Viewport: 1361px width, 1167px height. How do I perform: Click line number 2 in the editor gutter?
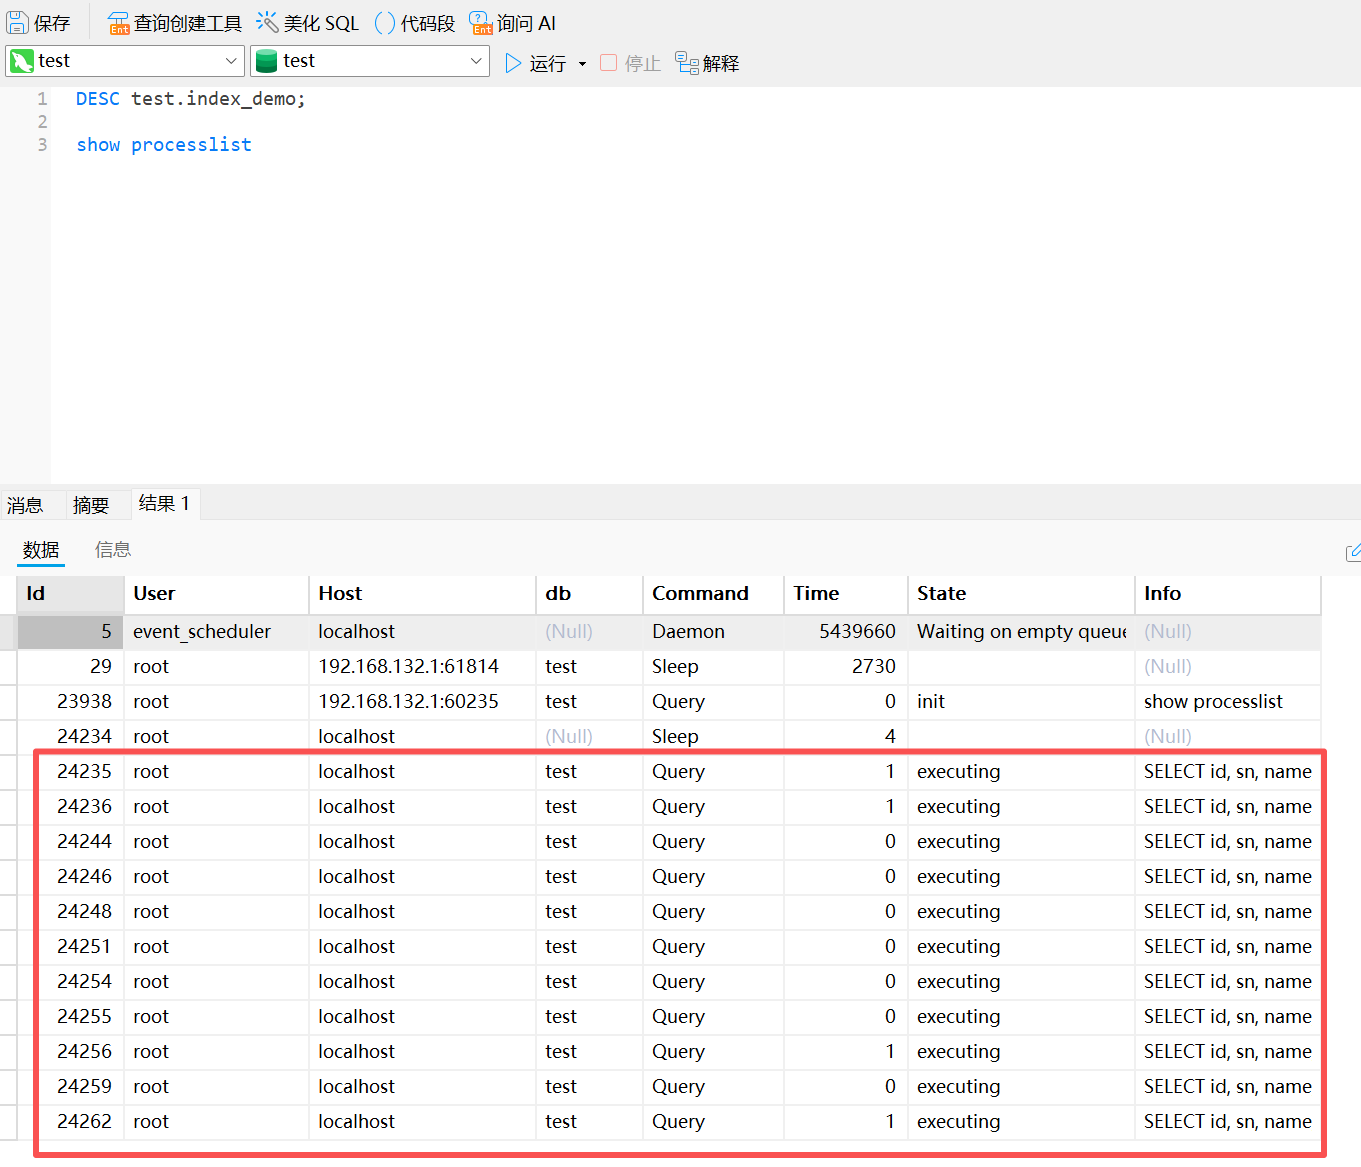(42, 122)
